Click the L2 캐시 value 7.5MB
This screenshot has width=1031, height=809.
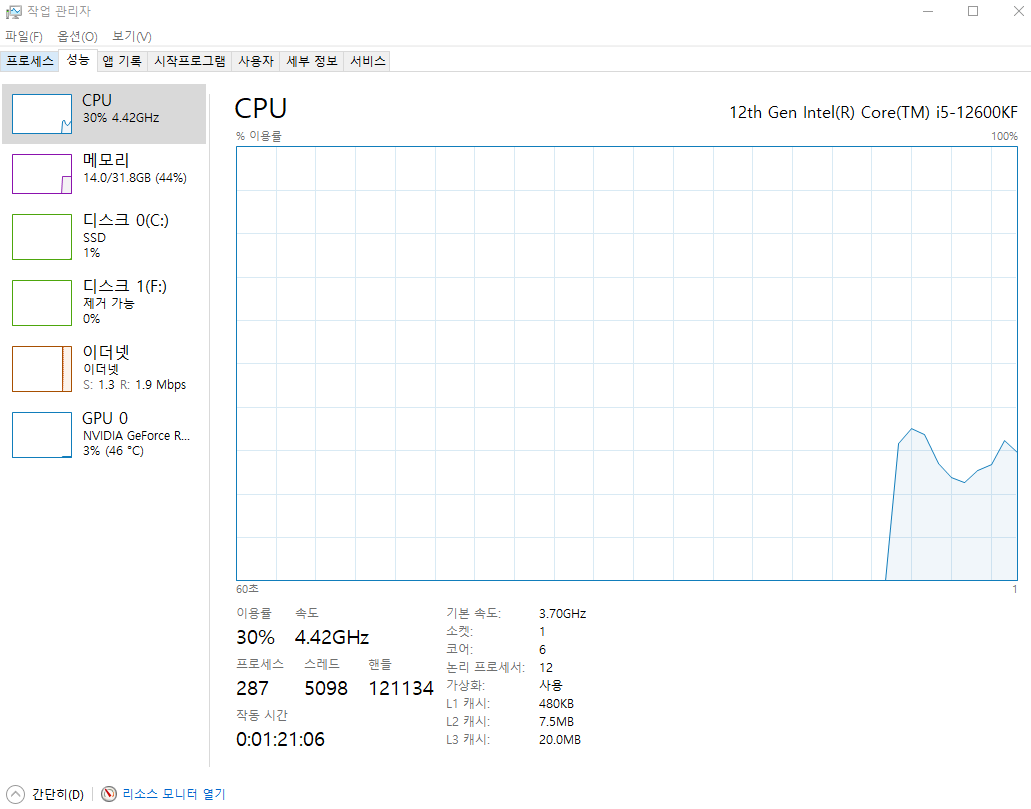point(556,722)
